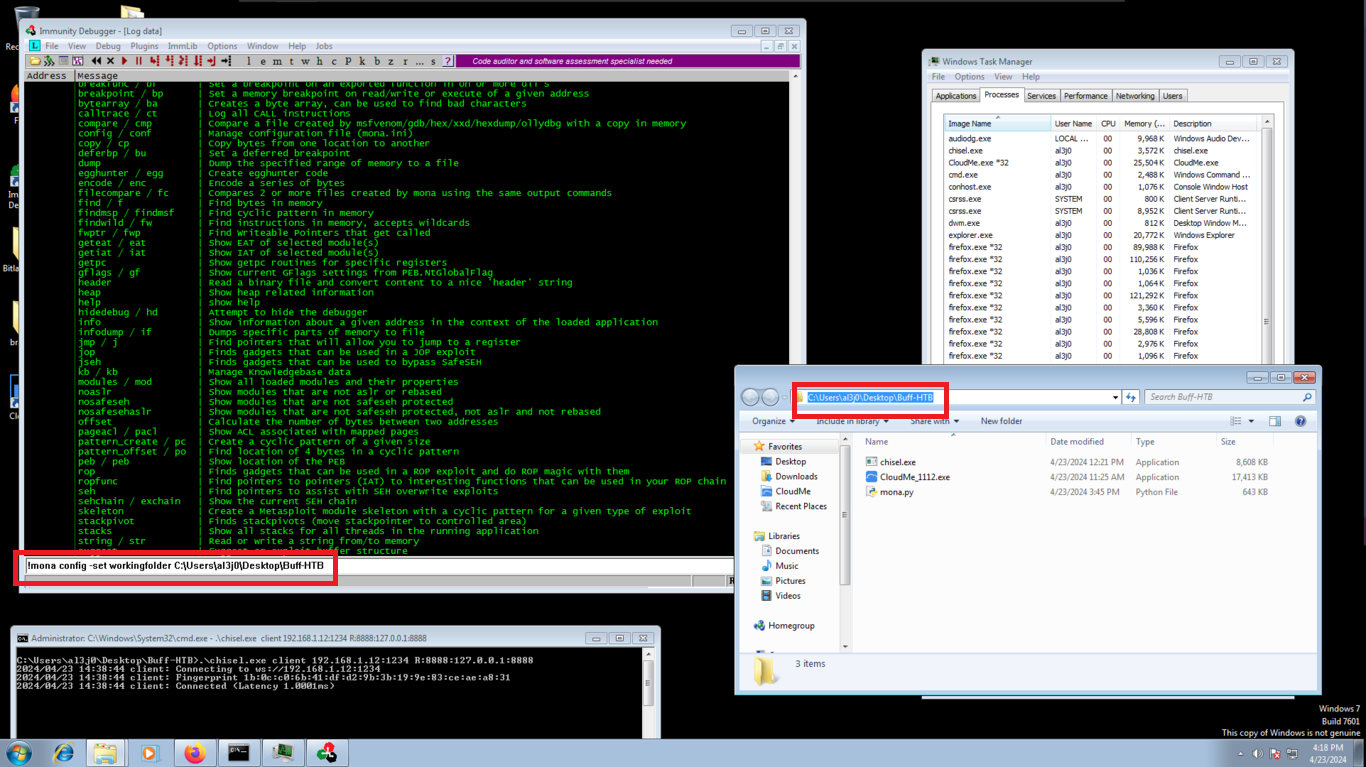Image resolution: width=1366 pixels, height=767 pixels.
Task: Click the Open file folder icon in Immunity toolbar
Action: tap(35, 61)
